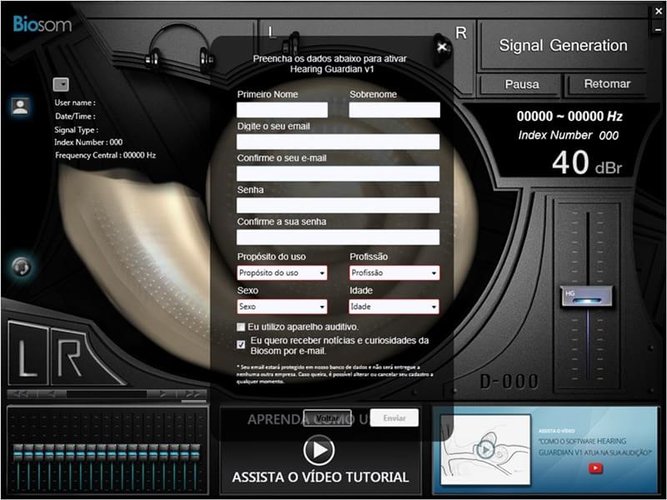The image size is (667, 500).
Task: Open the small dropdown above User name
Action: (61, 84)
